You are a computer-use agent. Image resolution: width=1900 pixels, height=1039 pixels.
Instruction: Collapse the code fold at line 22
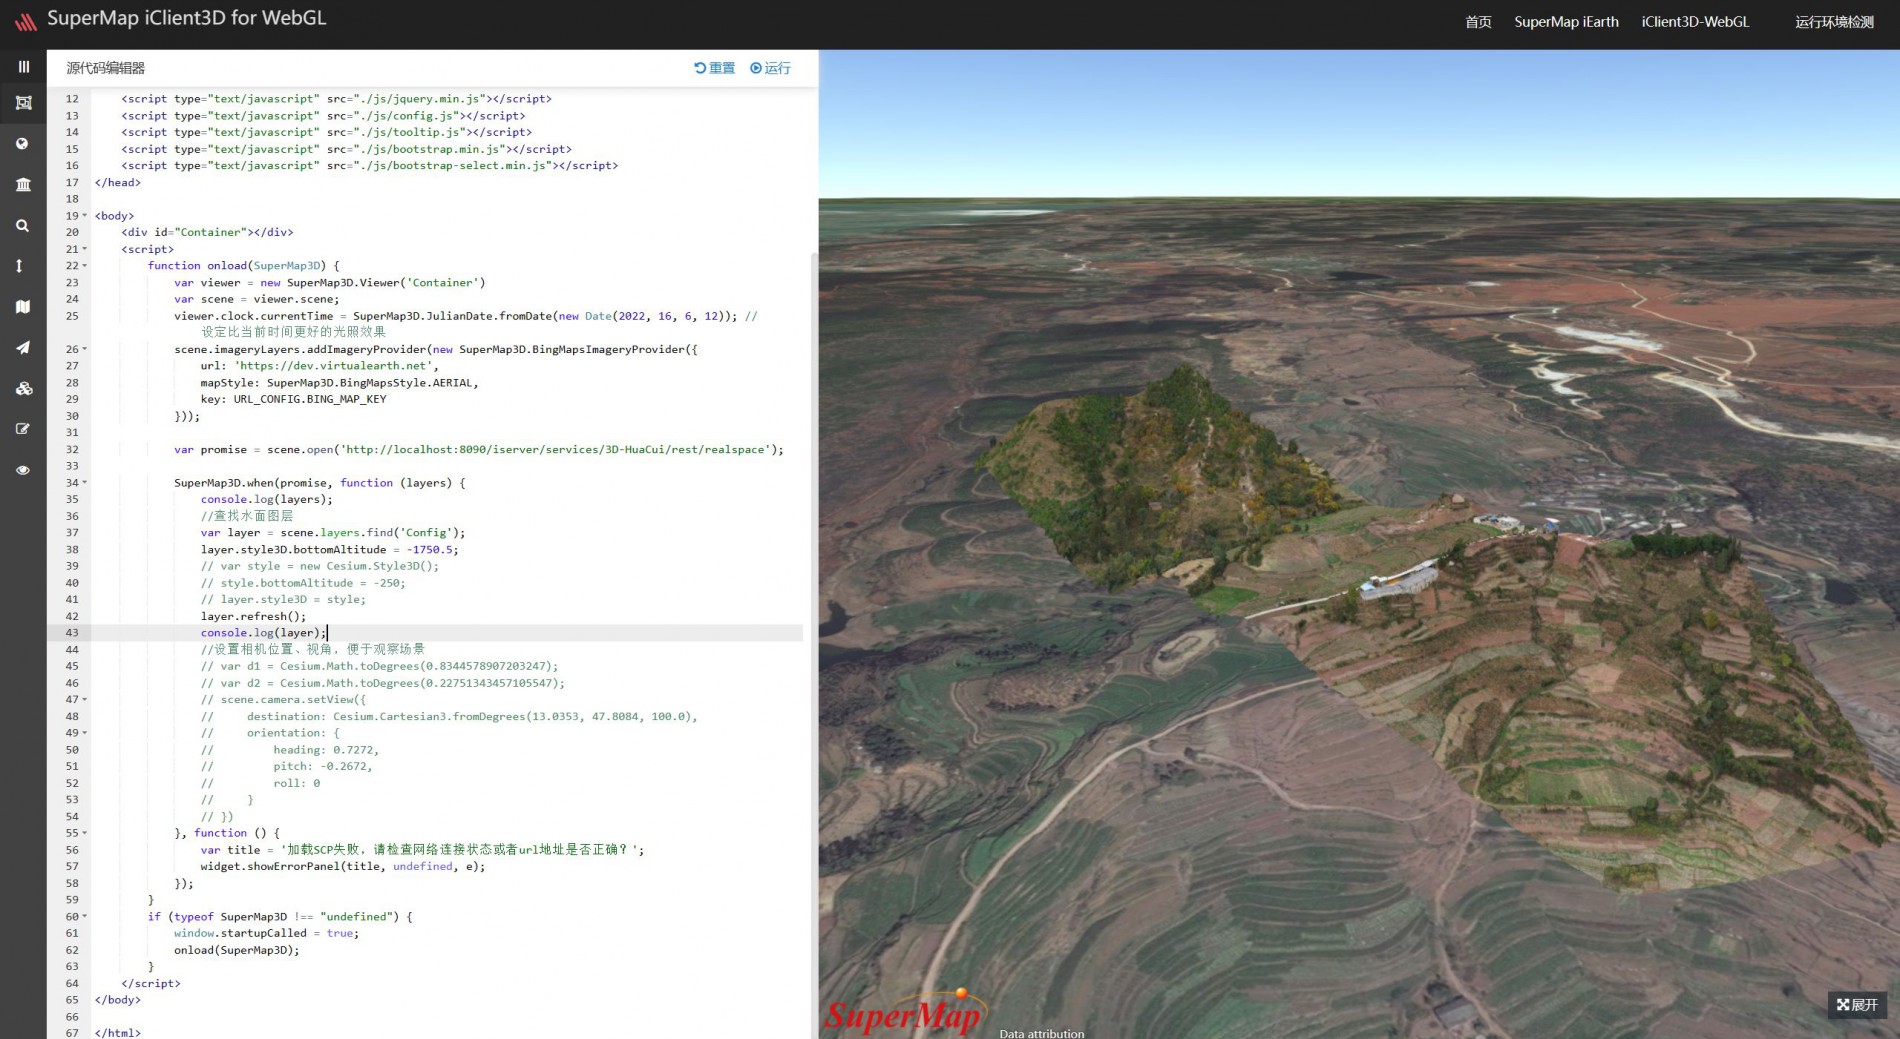[85, 266]
